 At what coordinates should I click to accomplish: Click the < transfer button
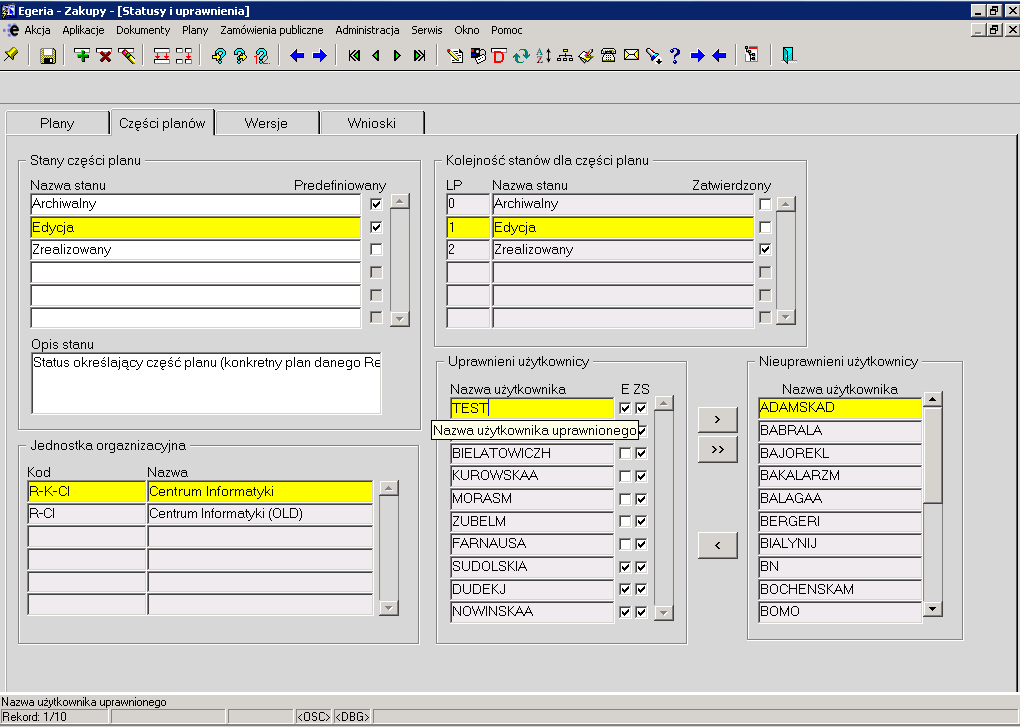[718, 545]
